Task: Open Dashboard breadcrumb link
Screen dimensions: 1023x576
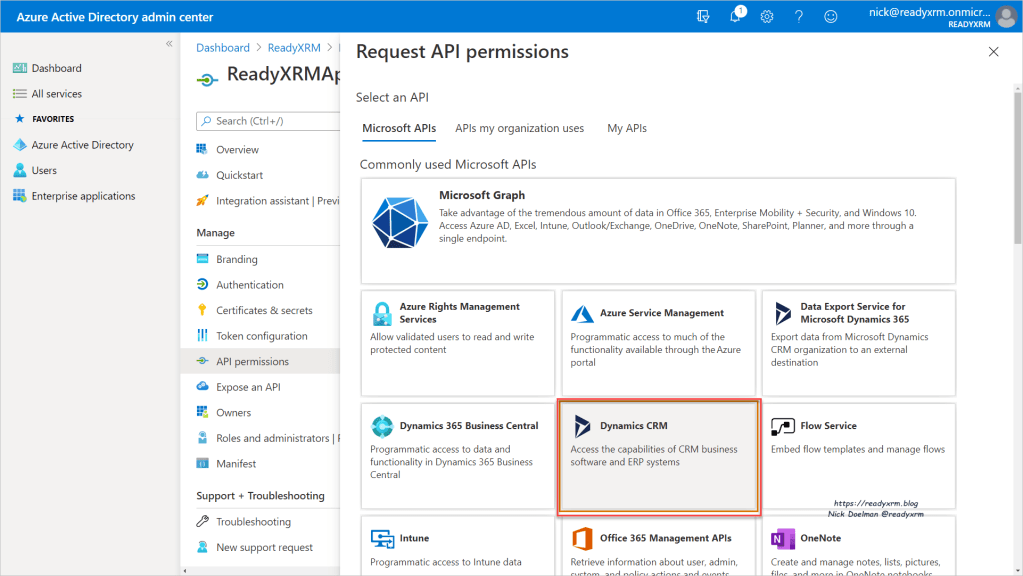Action: [x=223, y=47]
